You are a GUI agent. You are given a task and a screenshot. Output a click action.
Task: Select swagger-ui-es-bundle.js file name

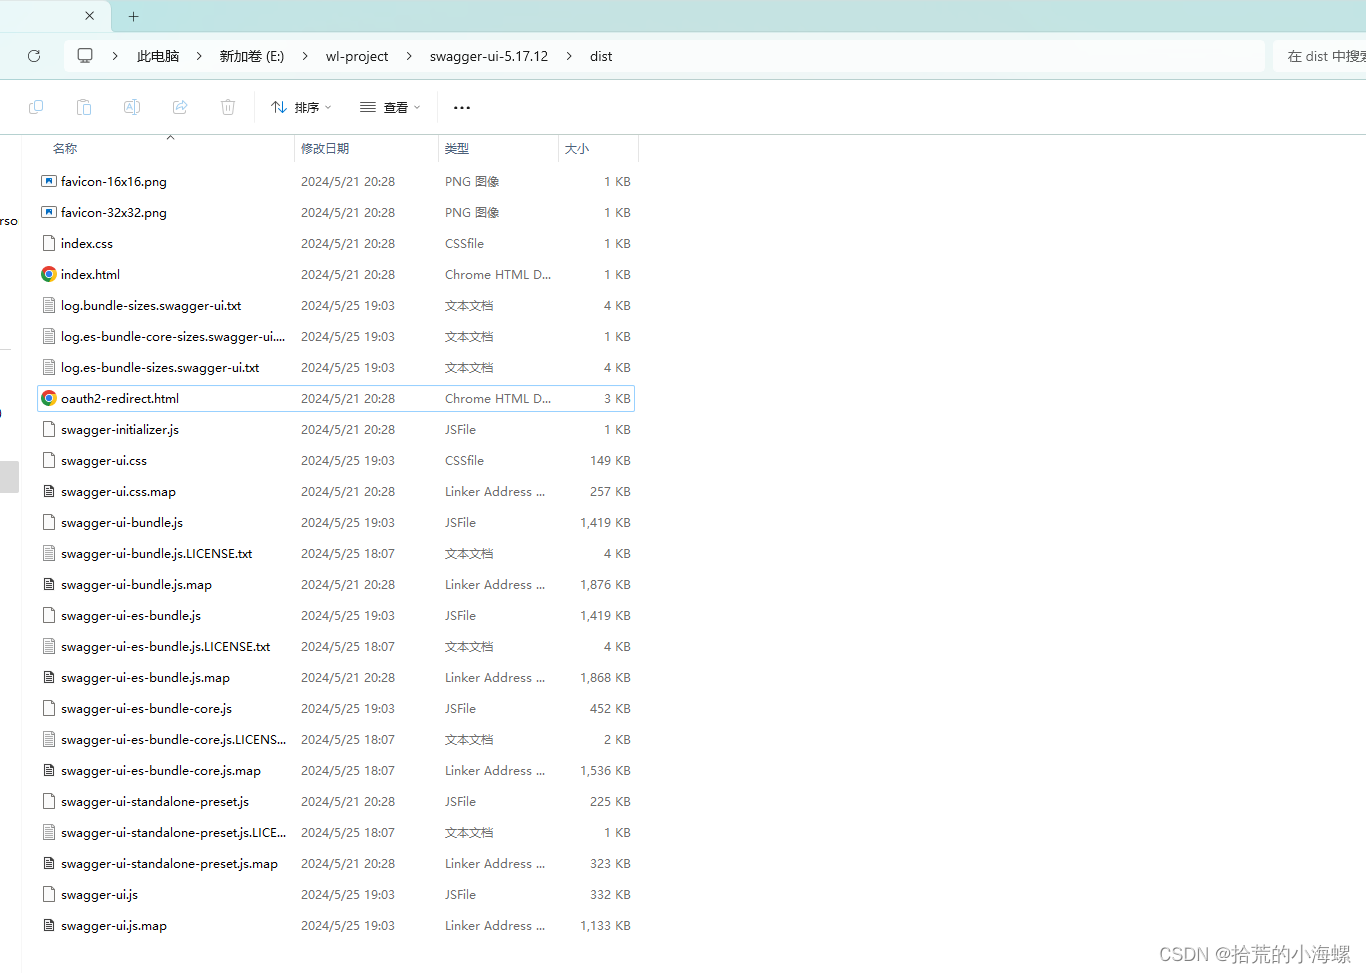(x=131, y=615)
